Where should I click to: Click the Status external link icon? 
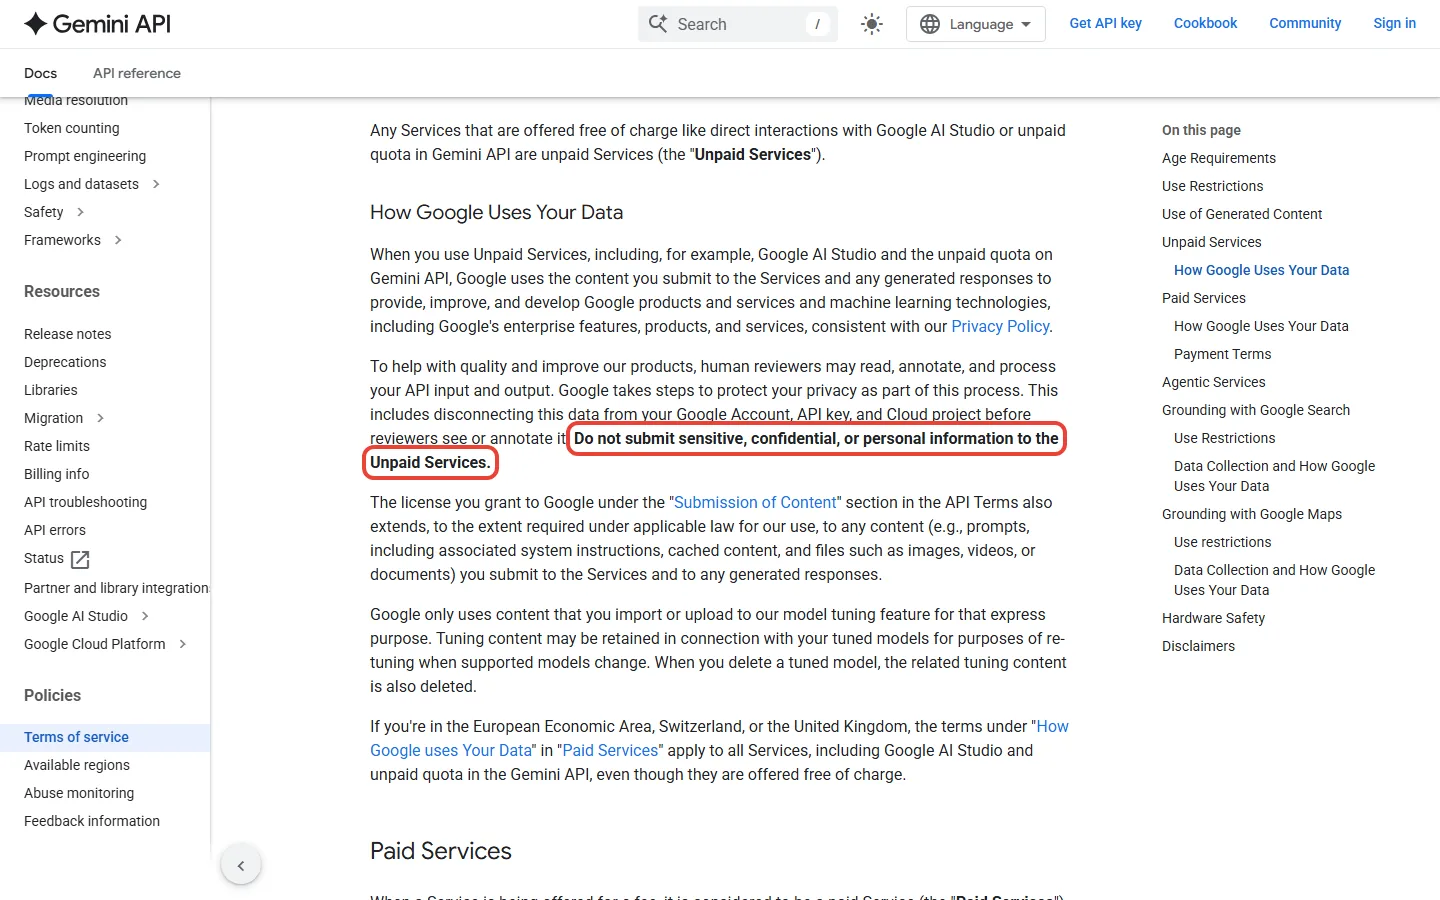tap(81, 559)
